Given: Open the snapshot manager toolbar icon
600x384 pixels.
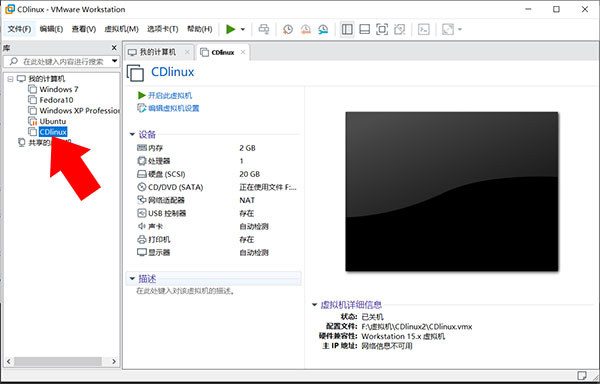Looking at the screenshot, I should click(x=323, y=29).
